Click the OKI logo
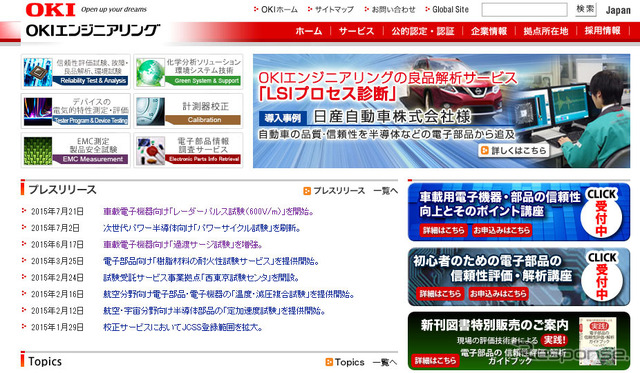 pos(51,9)
